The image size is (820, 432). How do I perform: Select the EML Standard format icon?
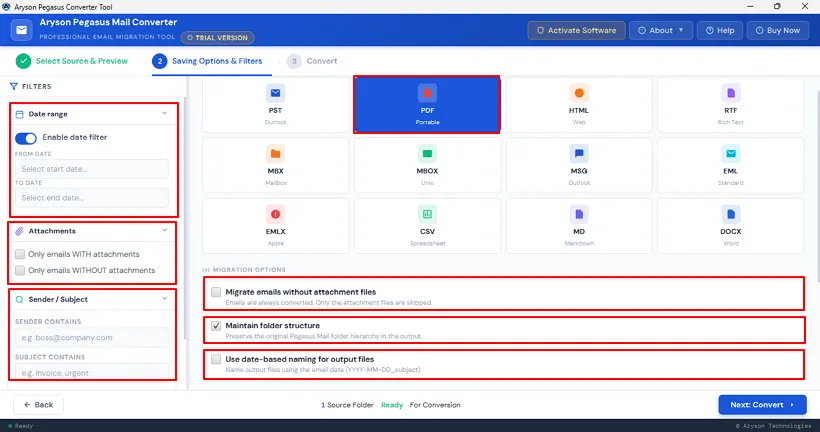(731, 154)
